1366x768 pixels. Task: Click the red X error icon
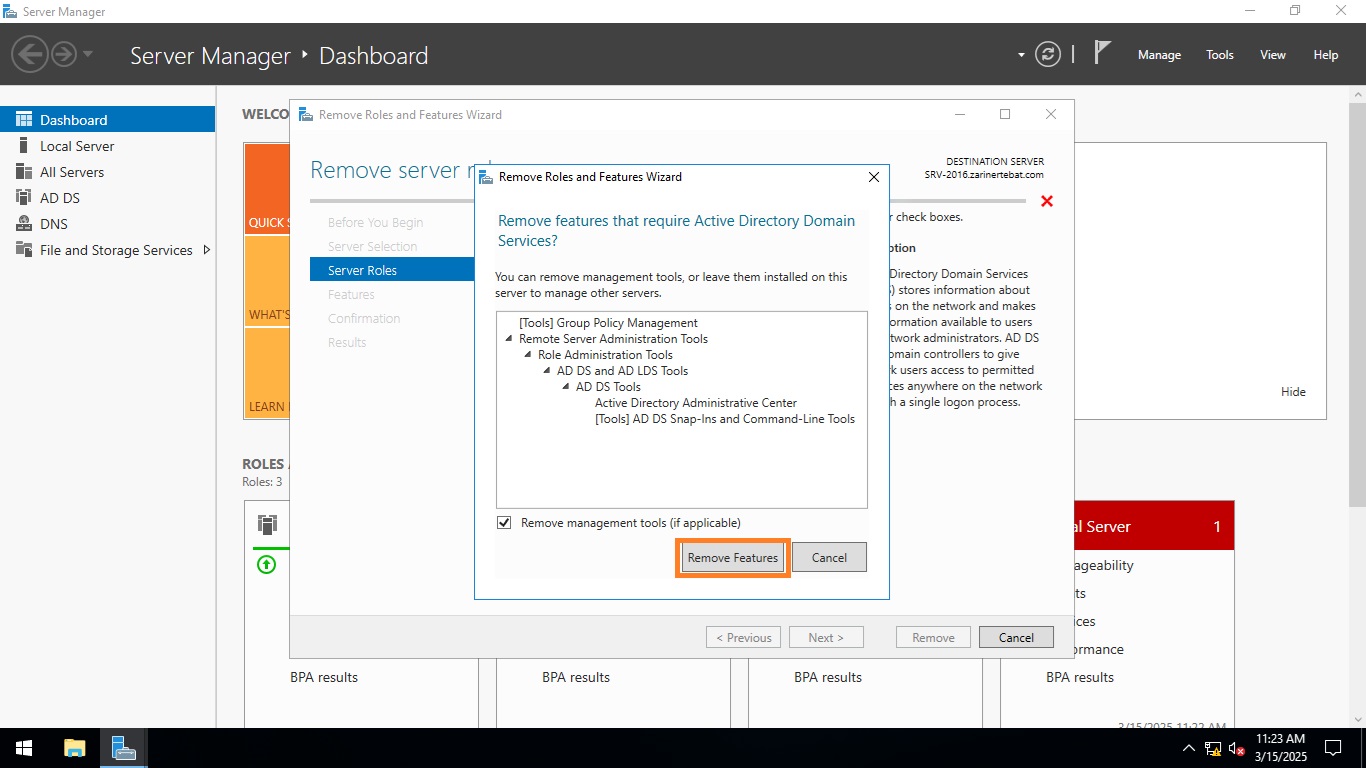(1047, 201)
